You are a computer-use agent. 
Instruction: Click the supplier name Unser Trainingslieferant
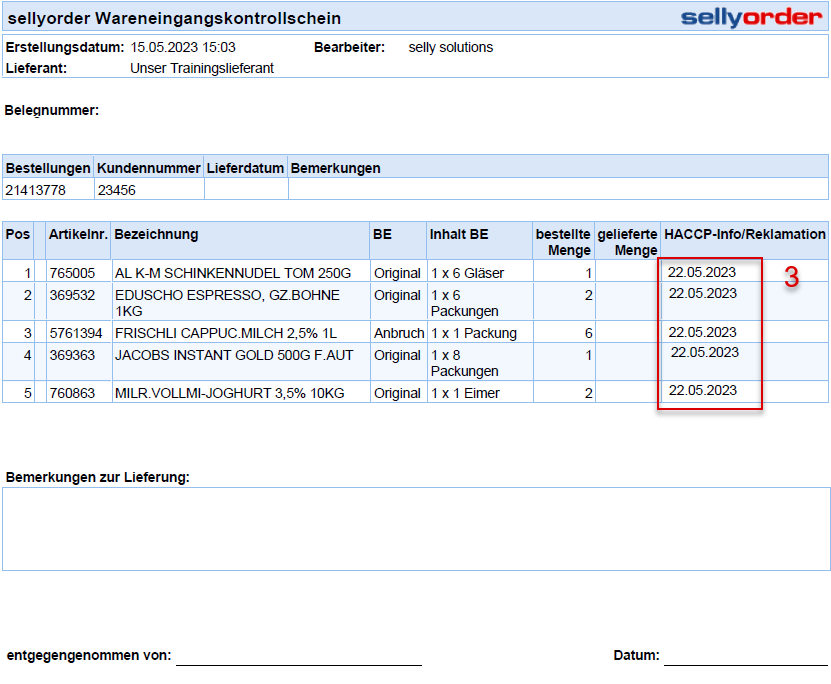tap(202, 68)
